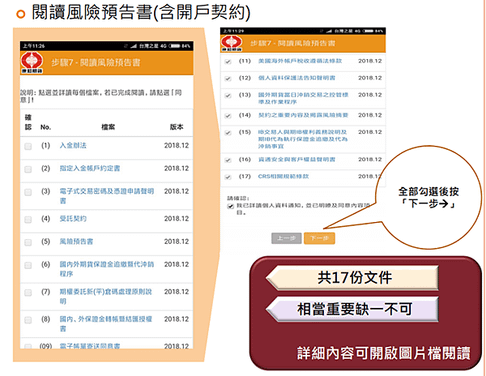
Task: Open the 電子式交易密碼及憑證申請聲明書 link
Action: pyautogui.click(x=107, y=196)
